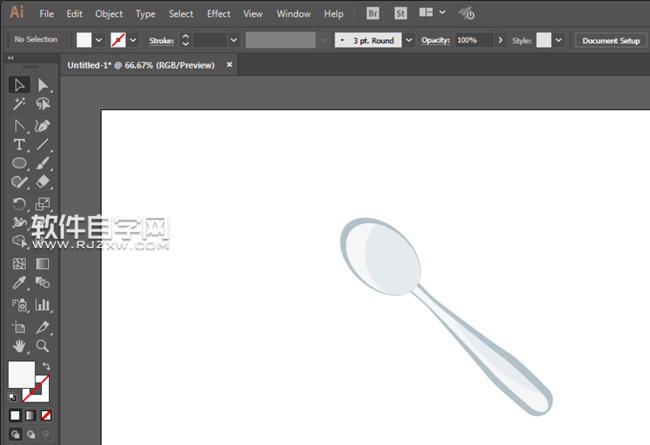This screenshot has height=445, width=650.
Task: Open the Edit menu
Action: (74, 14)
